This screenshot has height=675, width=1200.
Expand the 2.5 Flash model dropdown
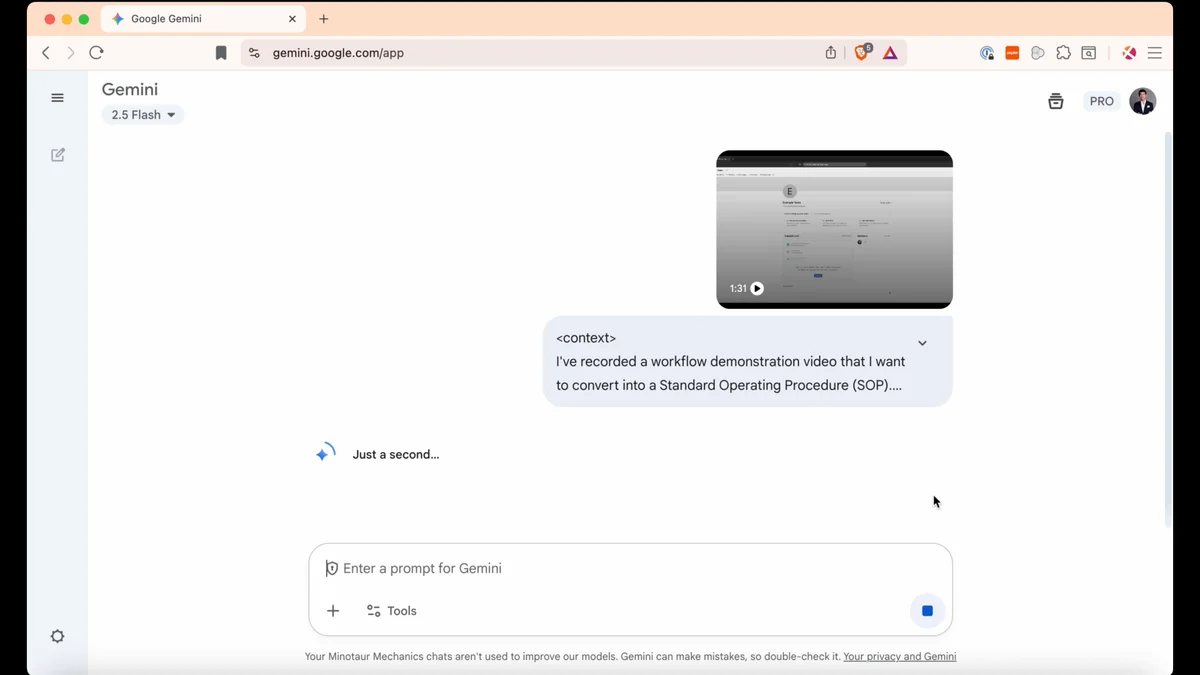(x=143, y=115)
